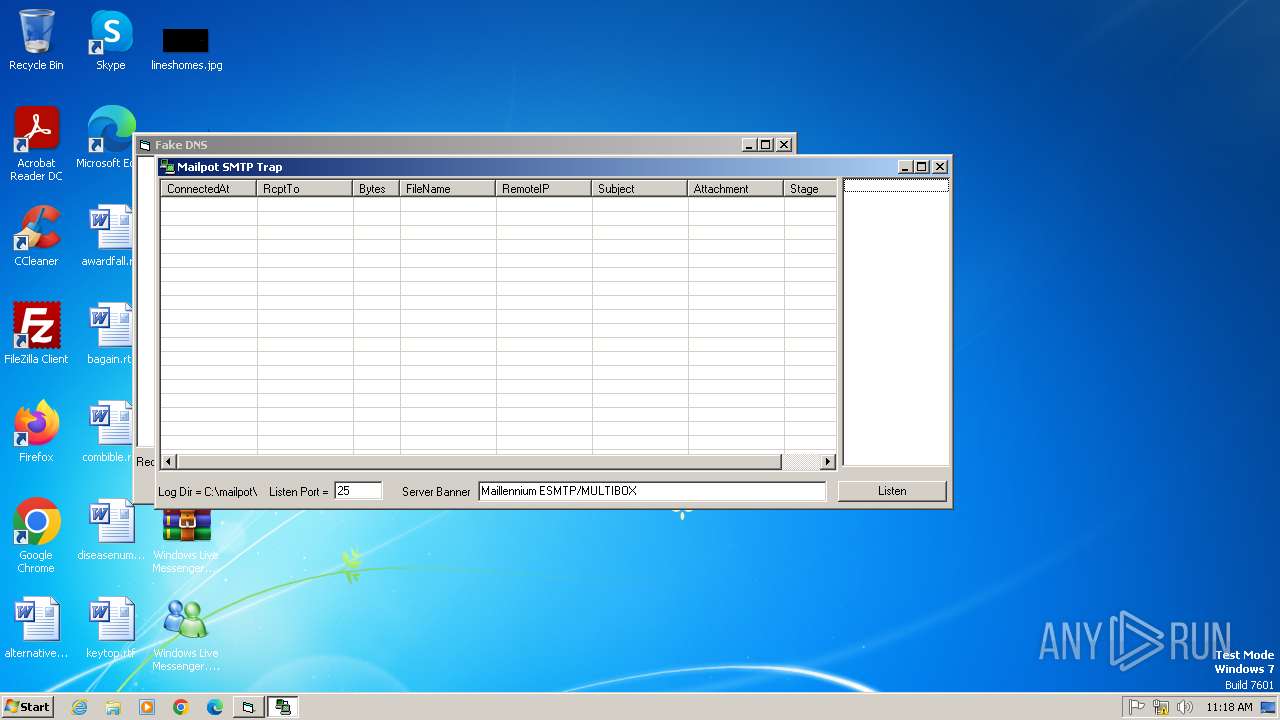
Task: Close the Fake DNS window
Action: click(x=784, y=145)
